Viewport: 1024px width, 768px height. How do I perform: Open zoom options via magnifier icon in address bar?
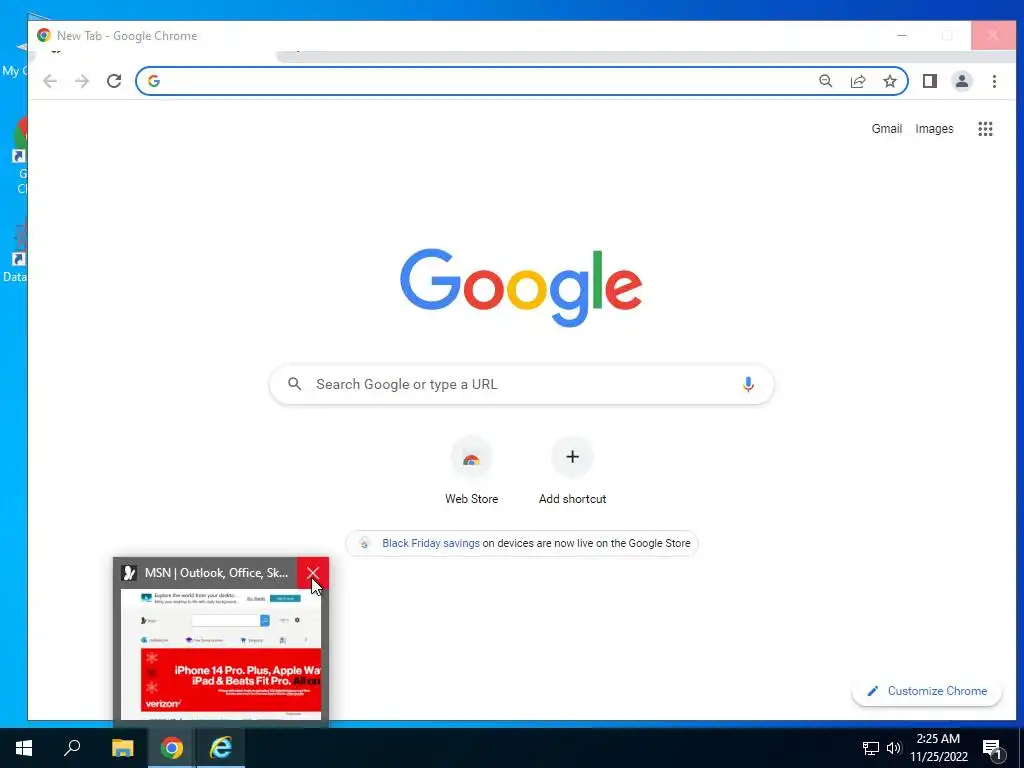pos(825,81)
